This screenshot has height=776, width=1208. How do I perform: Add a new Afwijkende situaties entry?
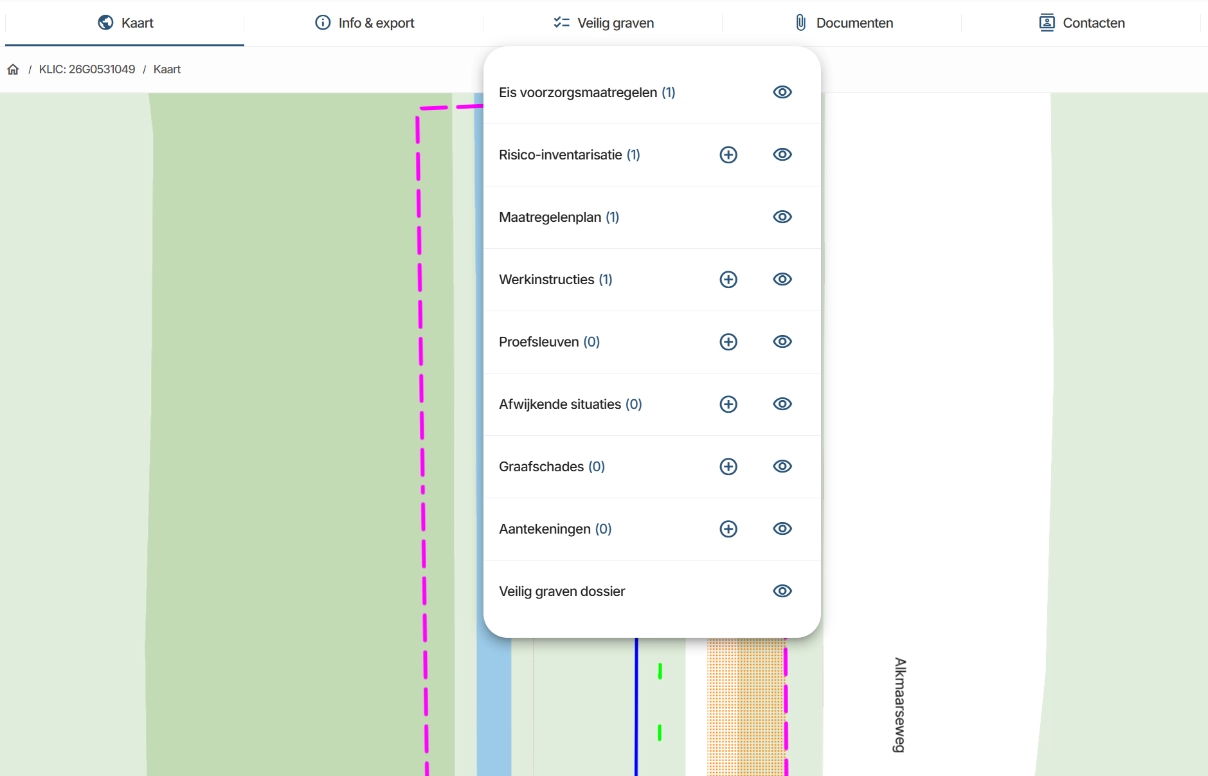coord(728,404)
